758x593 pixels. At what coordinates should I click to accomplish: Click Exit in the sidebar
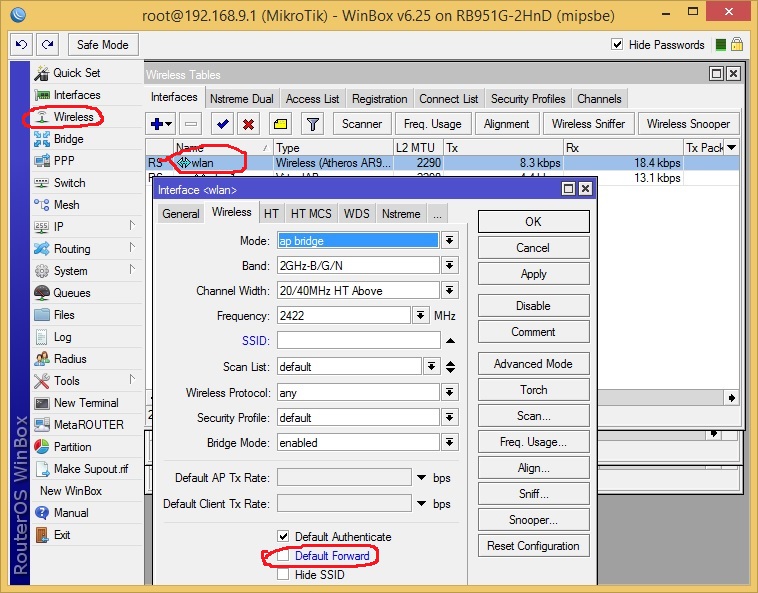(61, 535)
